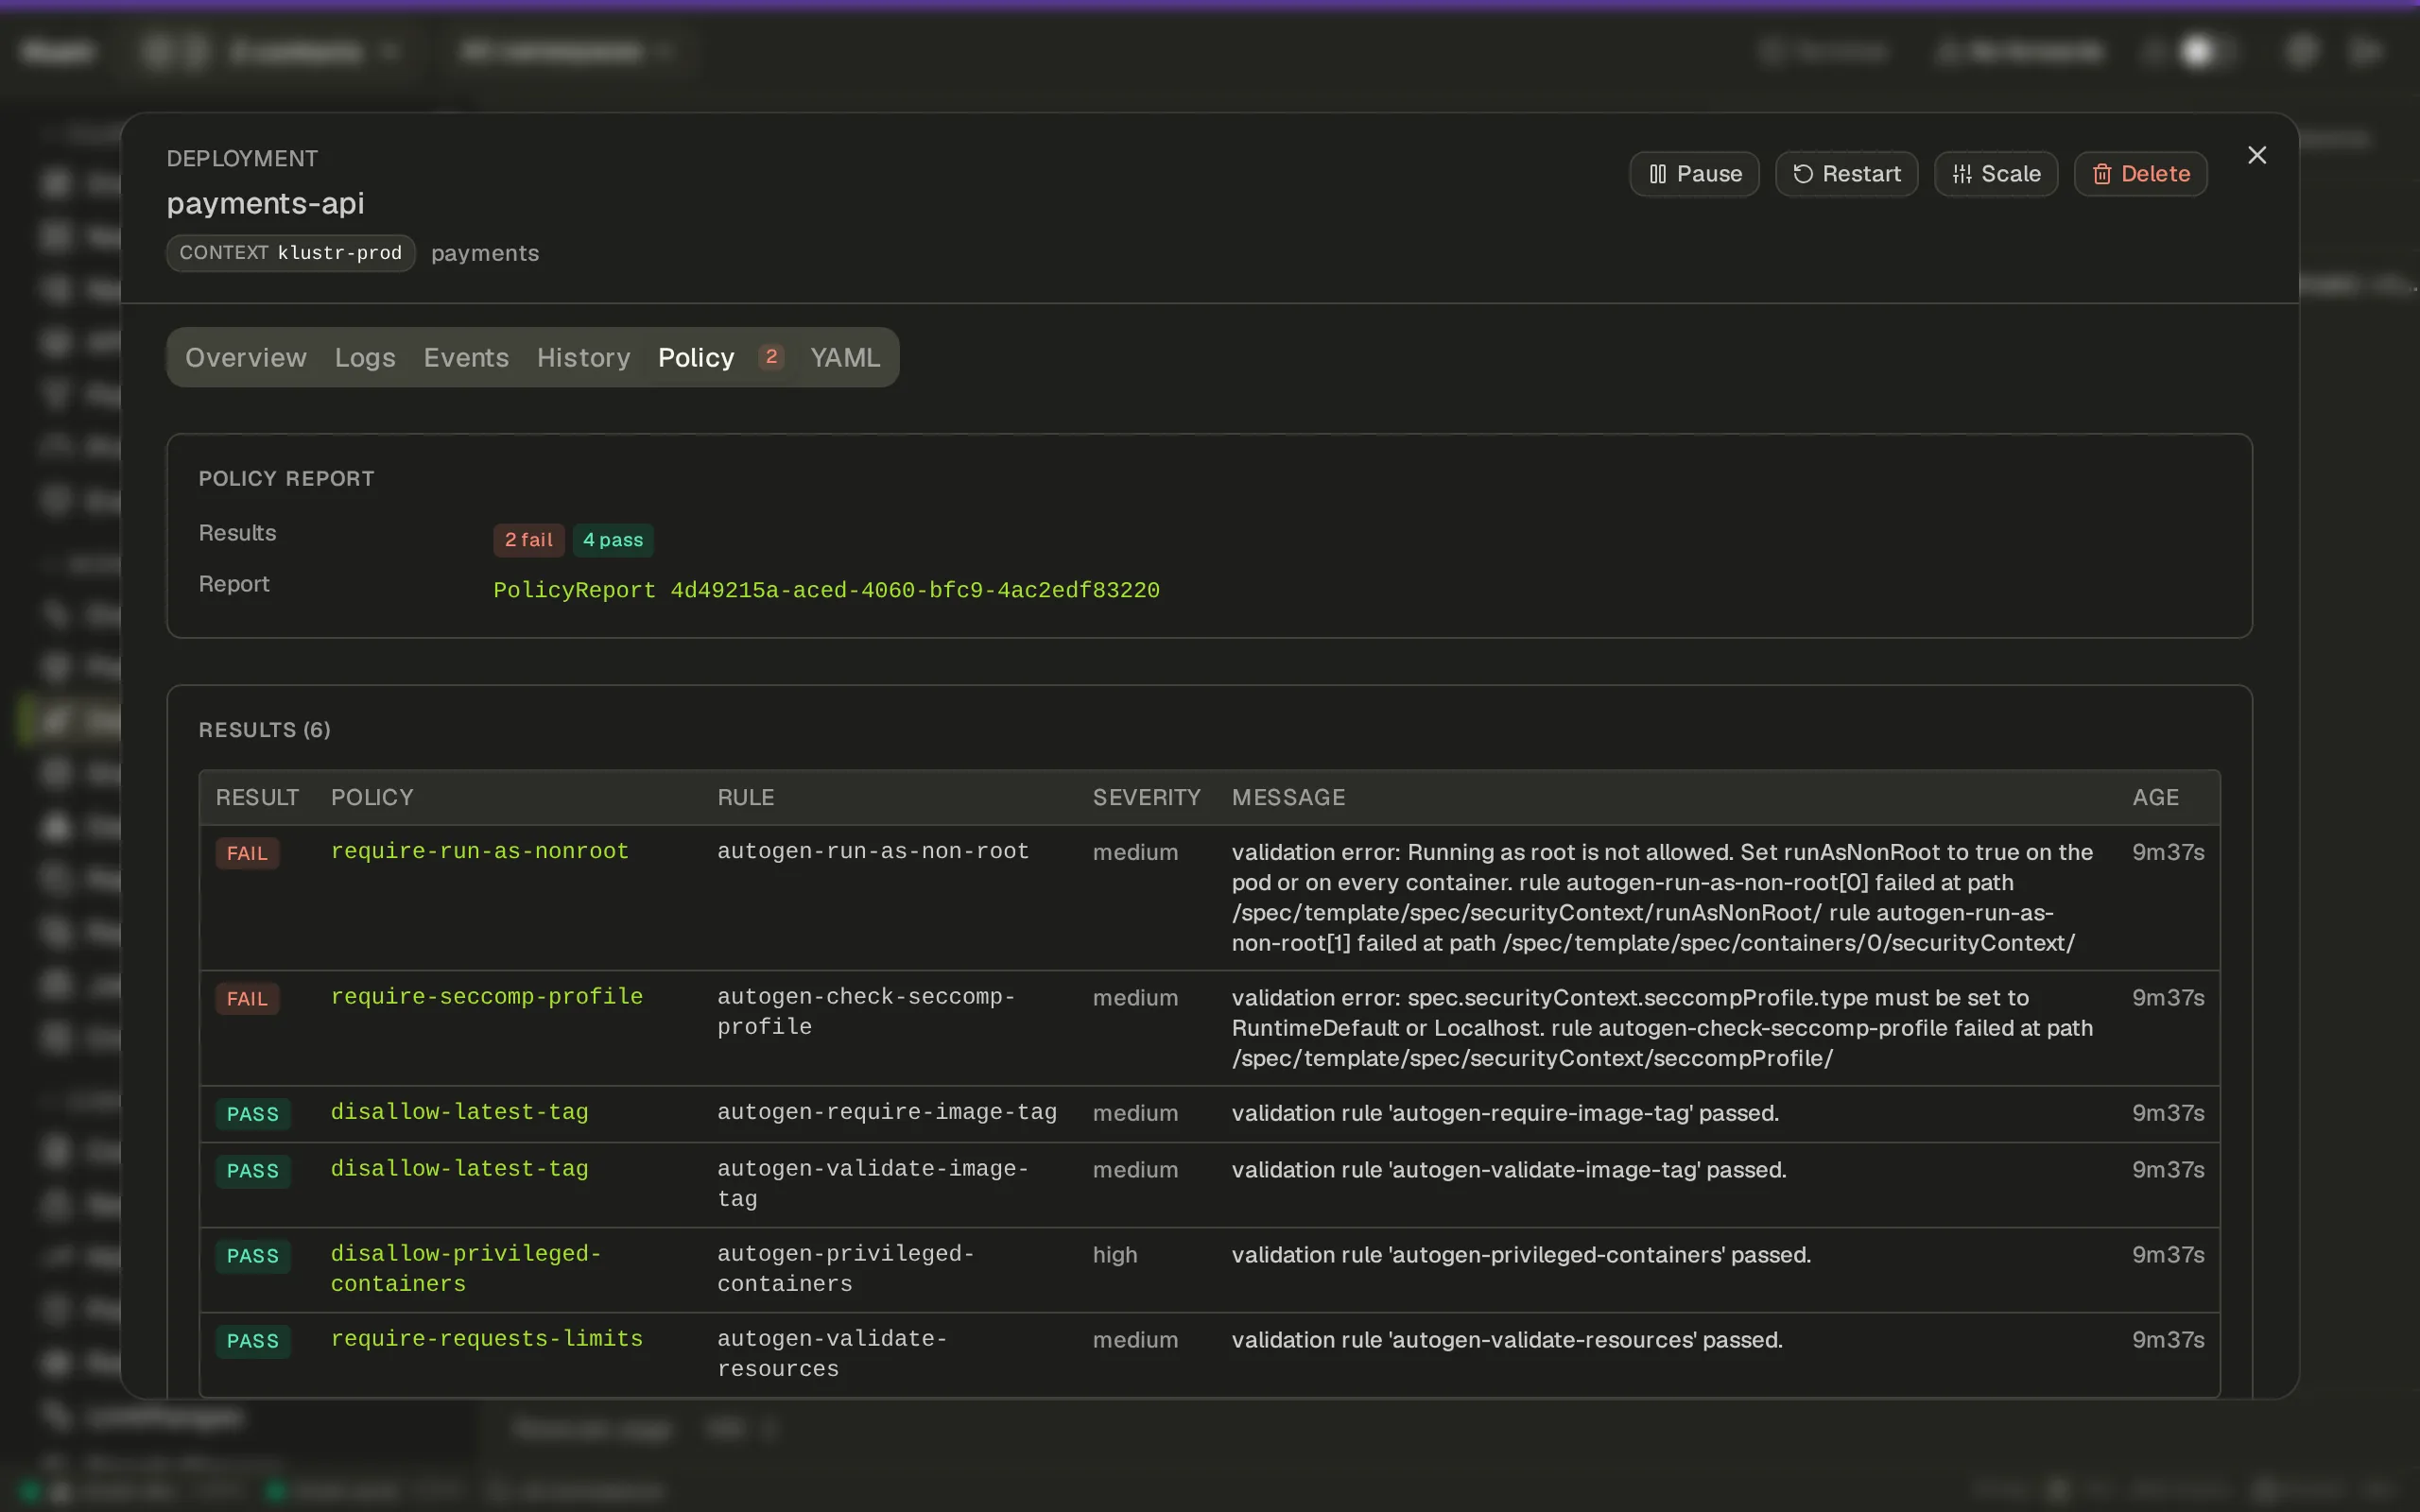Click the RESULT column header
Screen dimensions: 2420x1512
coord(257,797)
